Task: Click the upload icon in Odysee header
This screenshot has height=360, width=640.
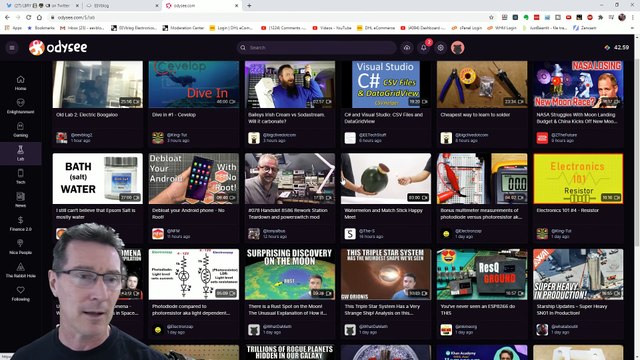Action: 407,48
